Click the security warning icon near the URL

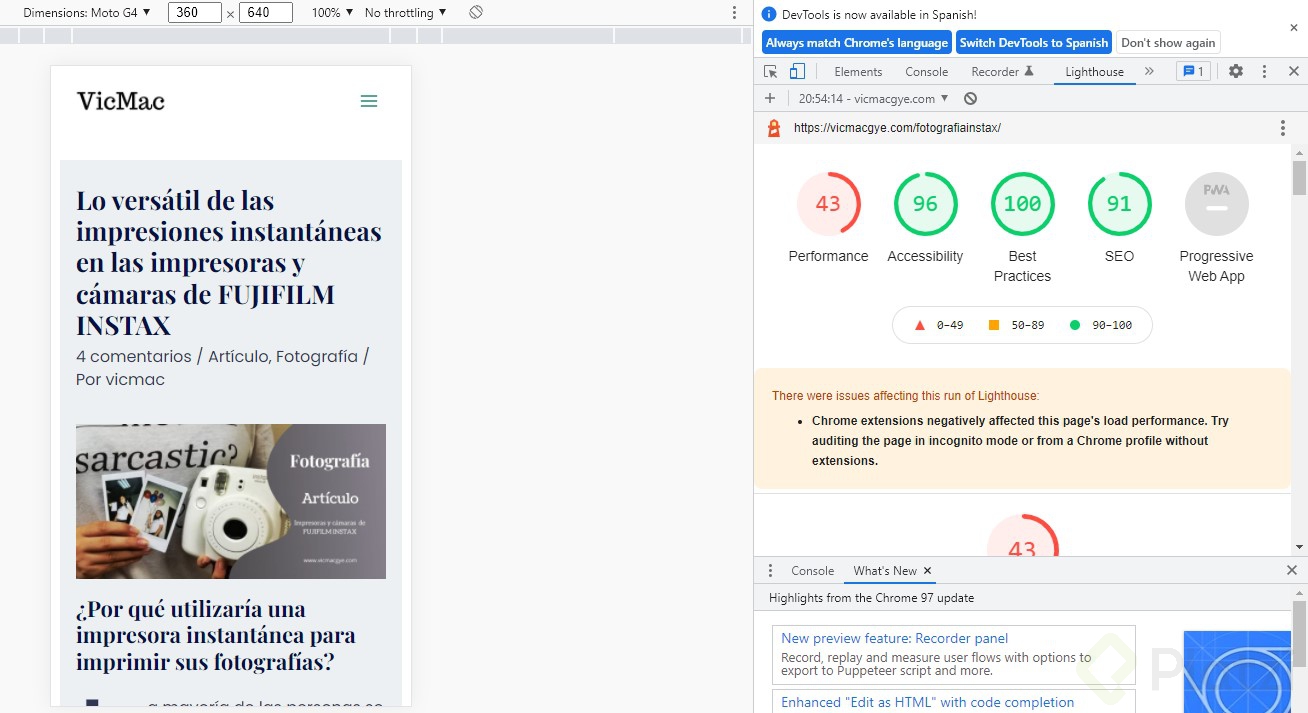[773, 127]
